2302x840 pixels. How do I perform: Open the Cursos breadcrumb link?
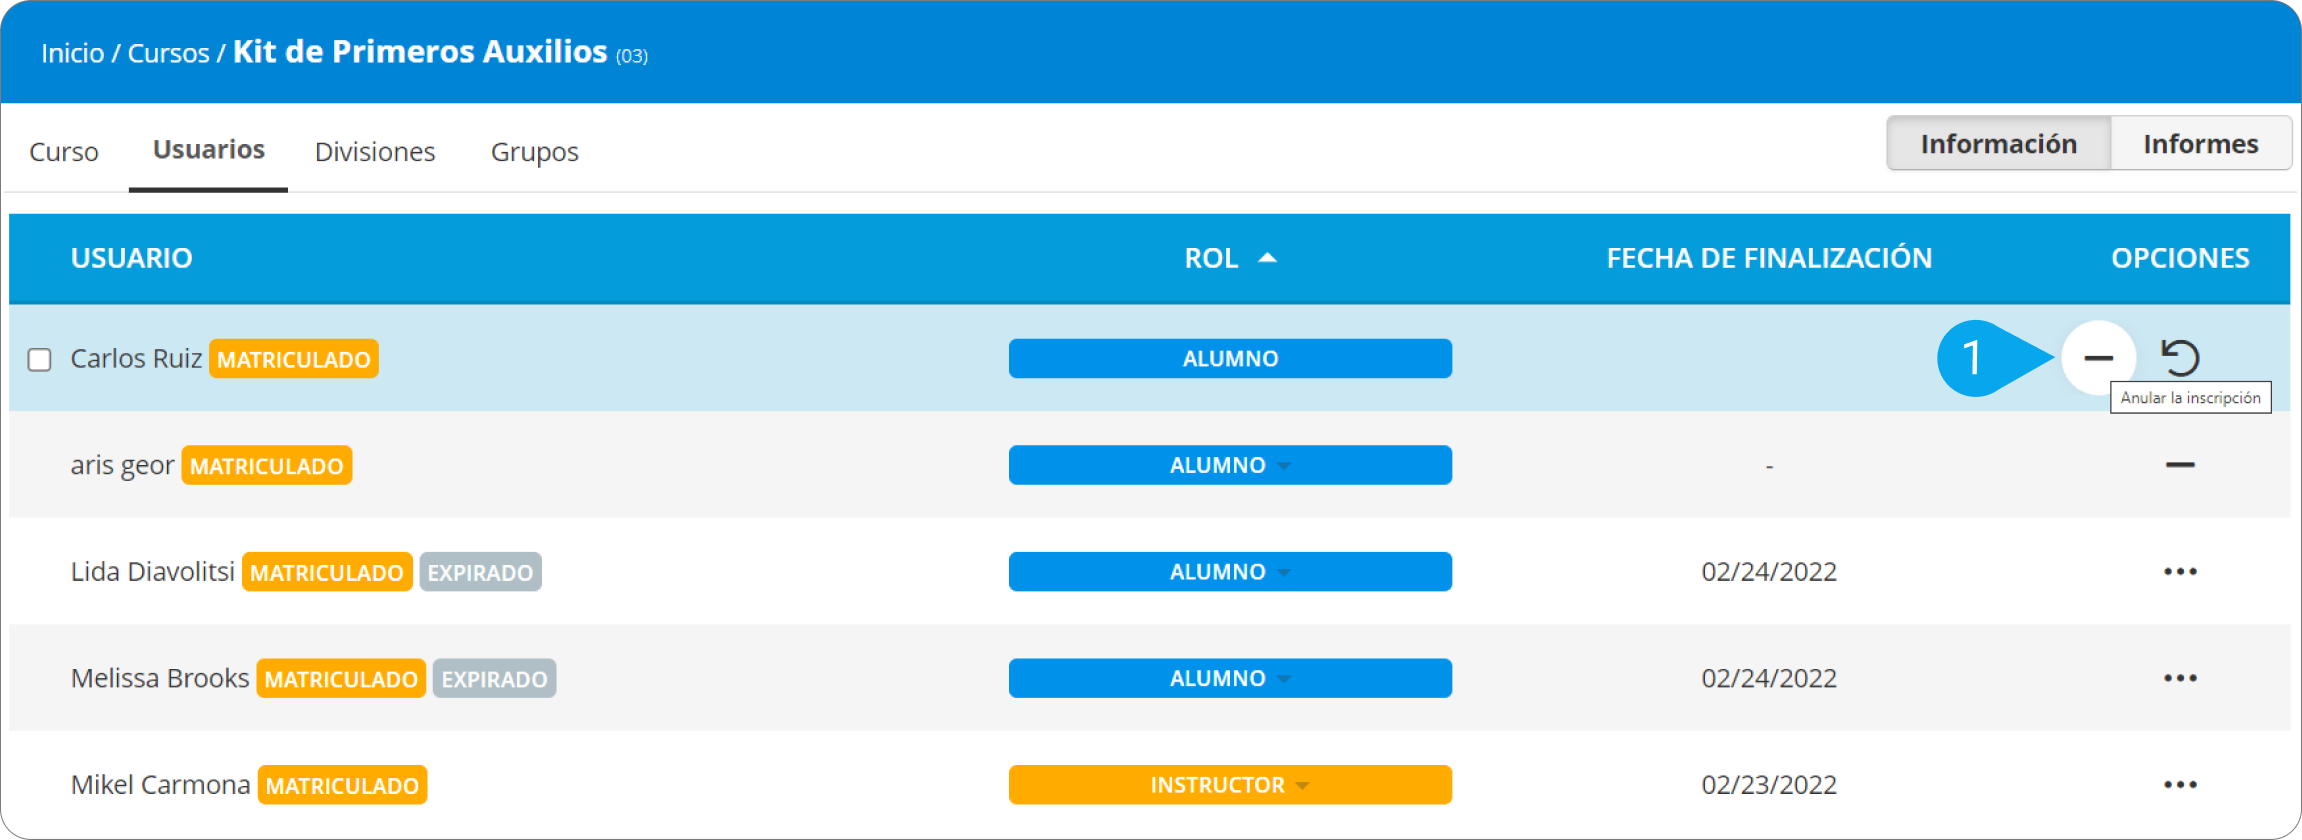[x=168, y=53]
